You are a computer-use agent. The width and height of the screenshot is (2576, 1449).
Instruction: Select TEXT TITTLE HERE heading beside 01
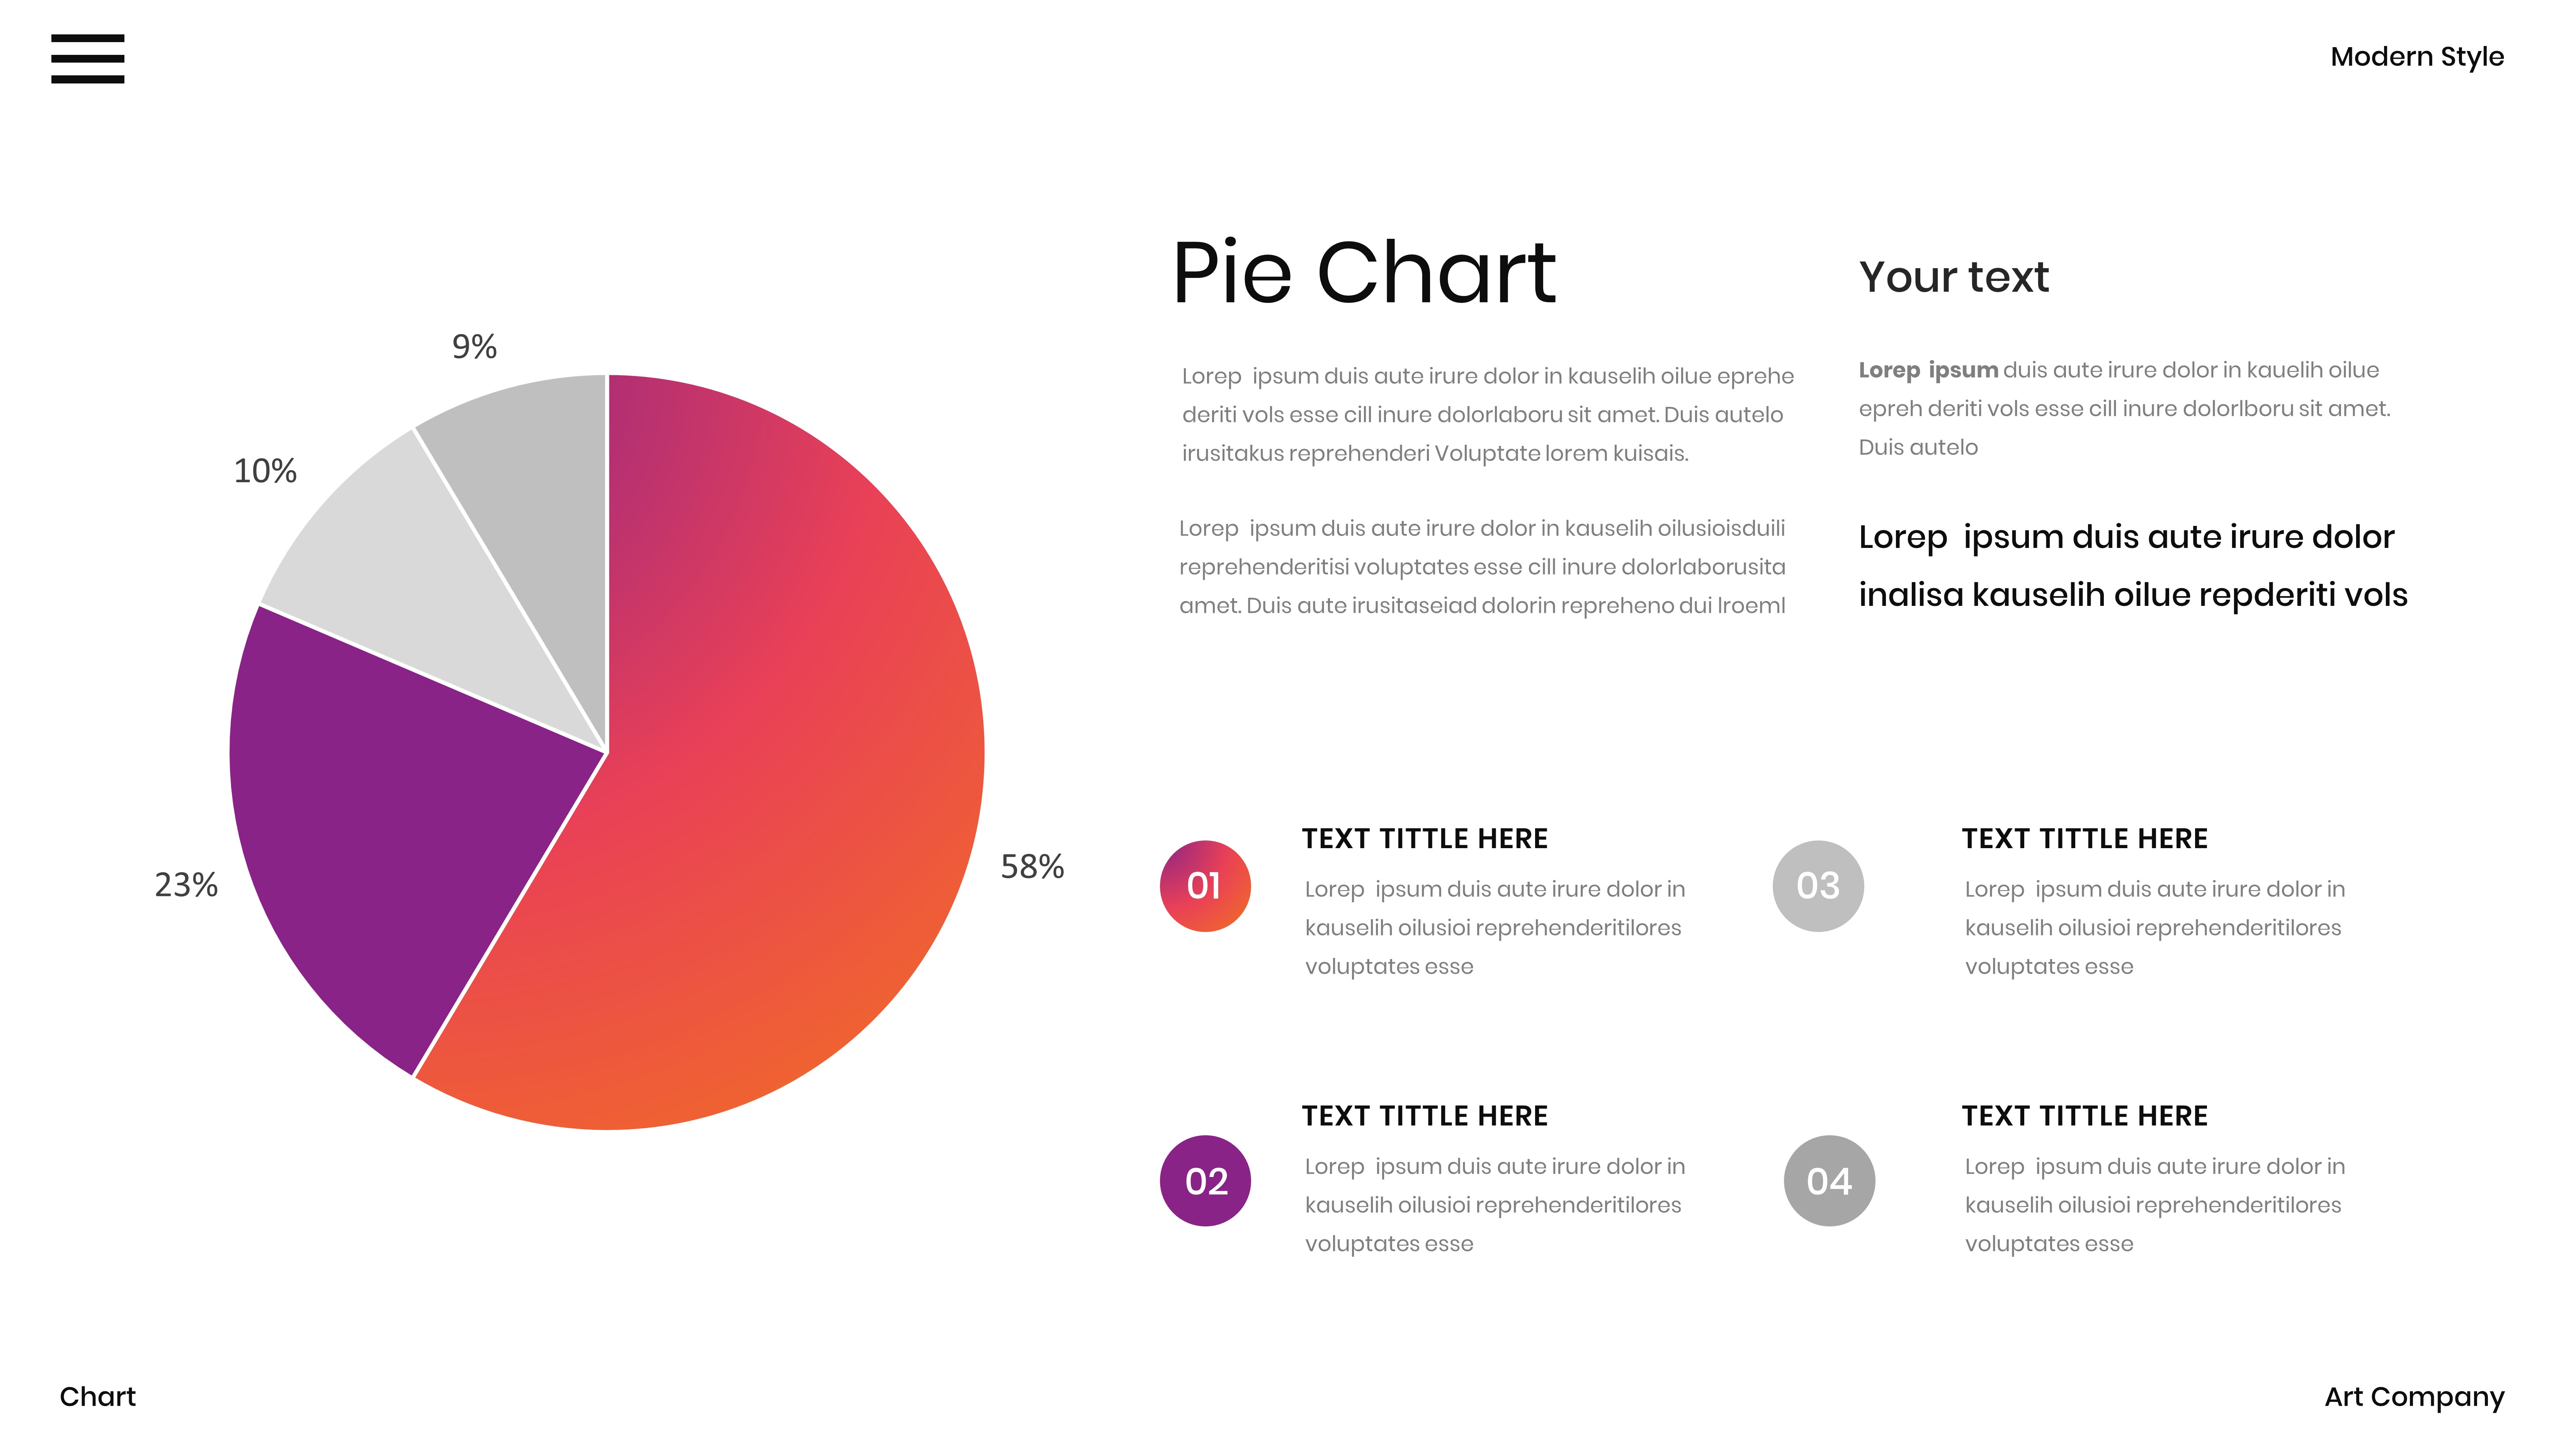click(x=1424, y=839)
